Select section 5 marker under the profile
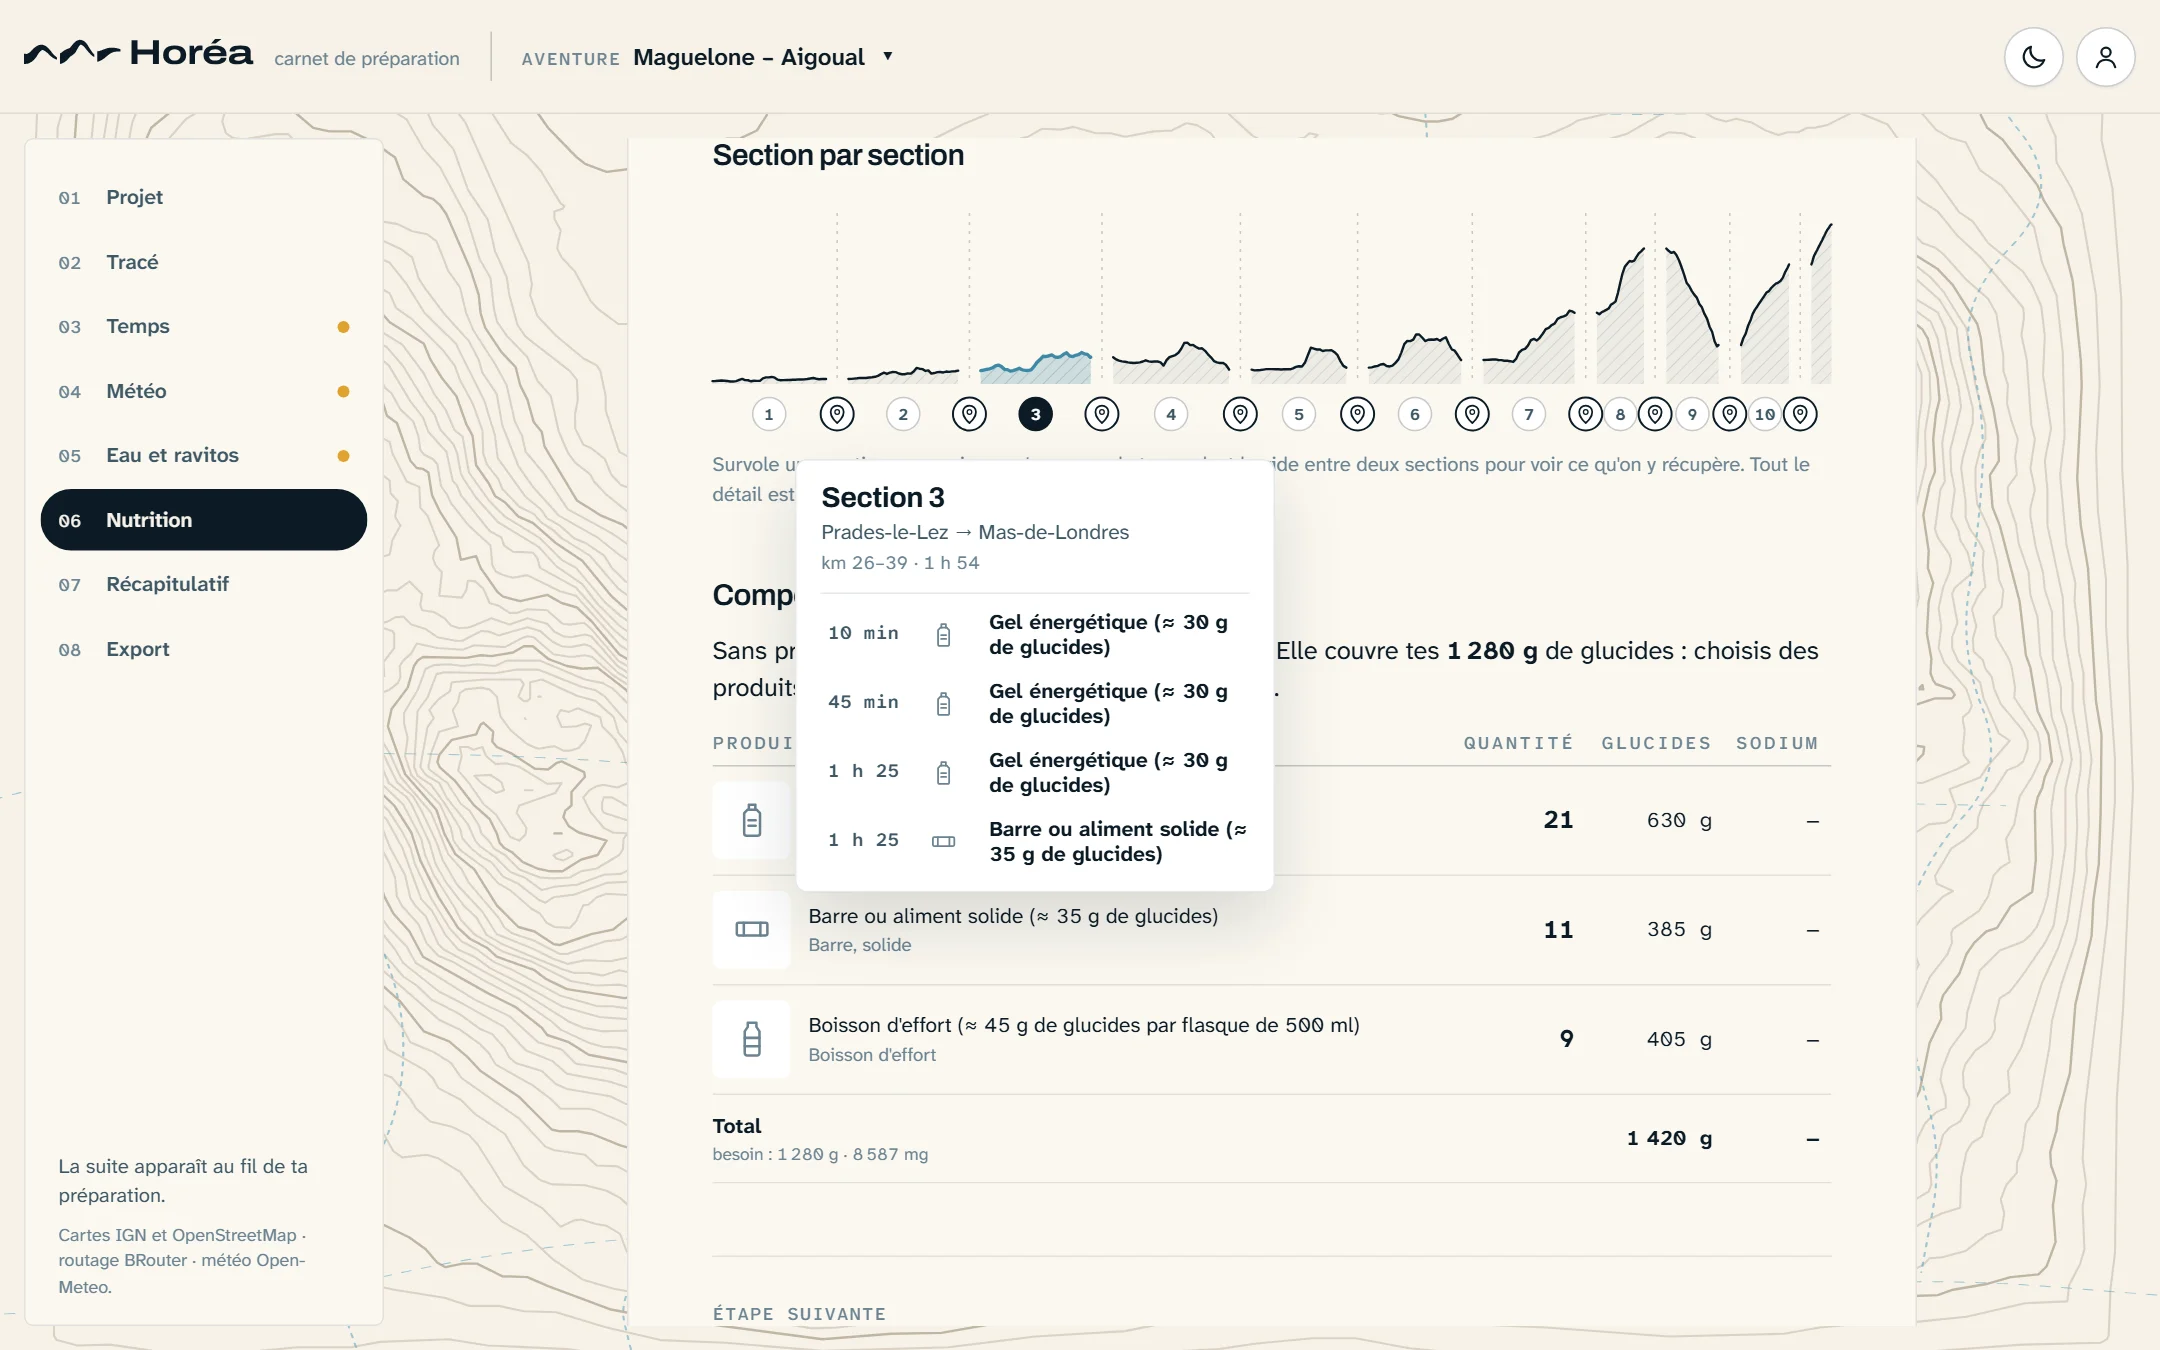The height and width of the screenshot is (1350, 2160). coord(1299,414)
